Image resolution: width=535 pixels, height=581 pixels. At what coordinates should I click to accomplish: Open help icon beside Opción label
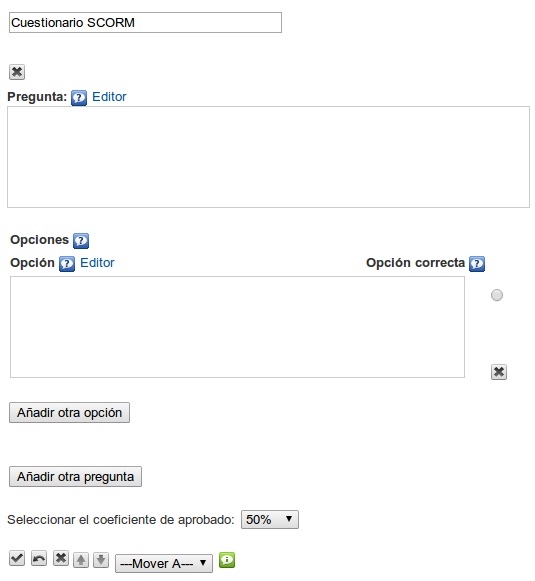67,264
